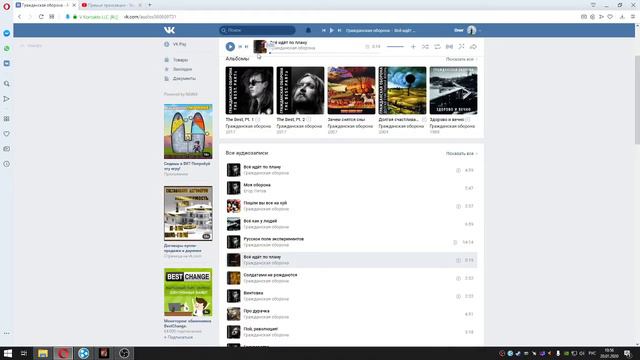640x360 pixels.
Task: Go back with the browser back arrow
Action: (19, 17)
